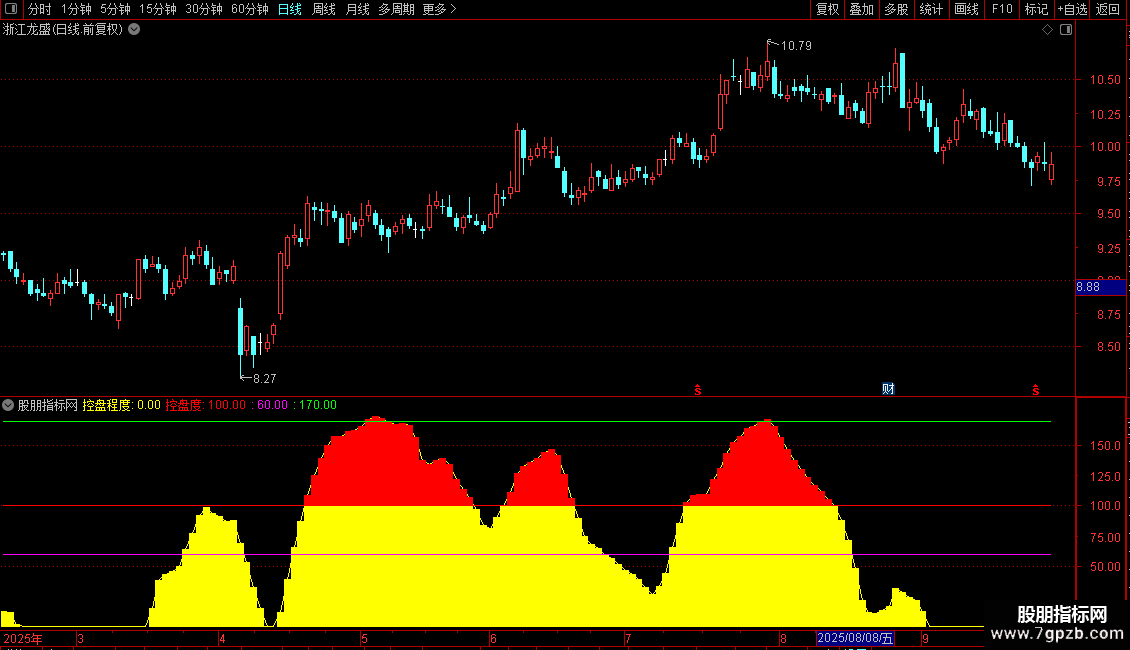Select the 60分钟 period
Image resolution: width=1130 pixels, height=650 pixels.
[250, 9]
